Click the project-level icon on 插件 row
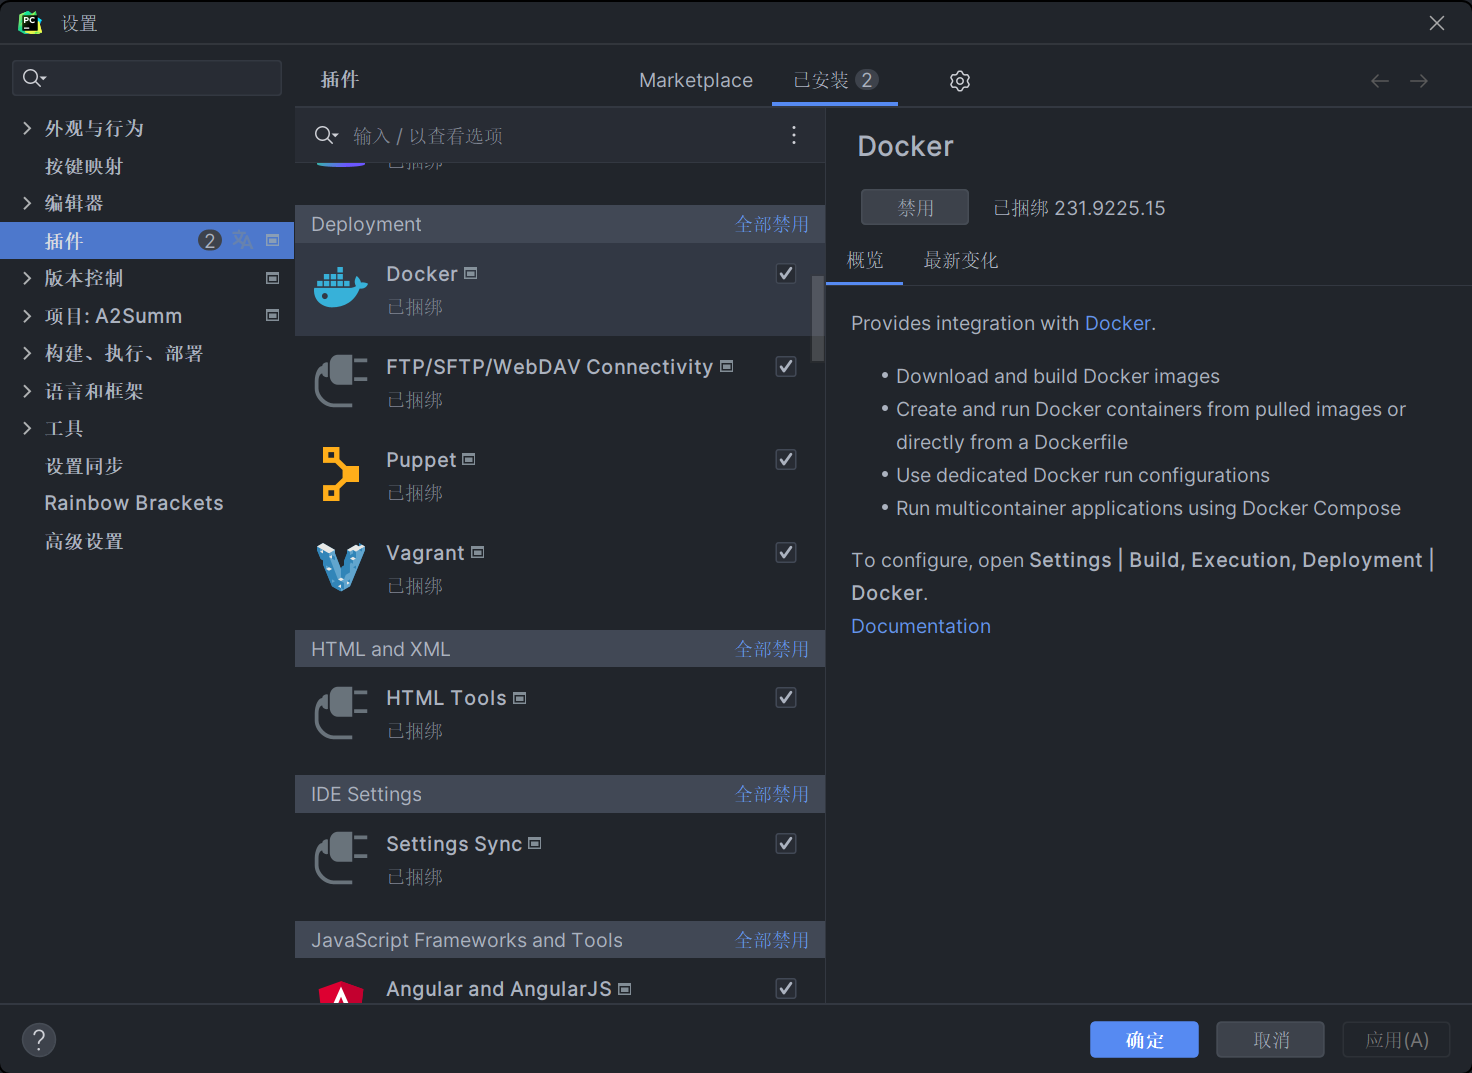 click(272, 240)
